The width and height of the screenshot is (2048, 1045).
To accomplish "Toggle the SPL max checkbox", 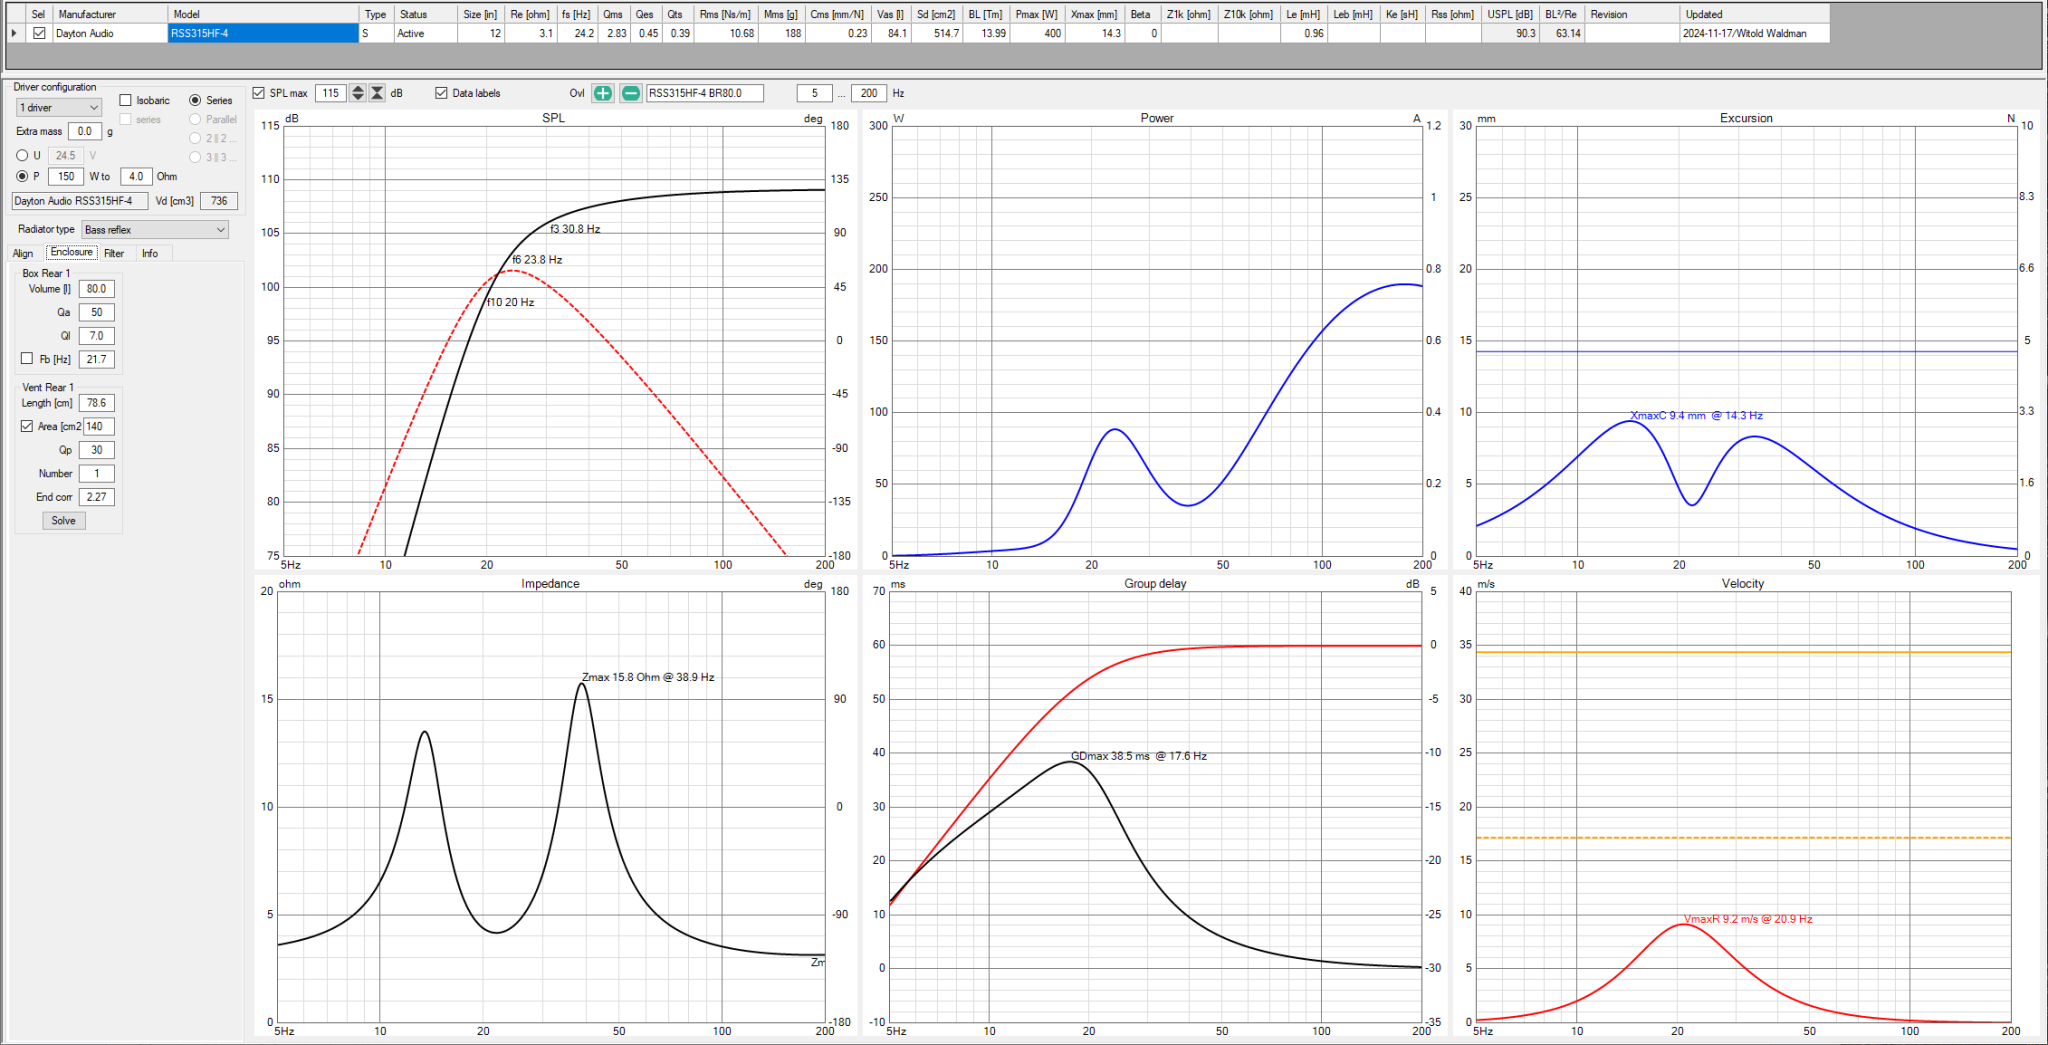I will click(x=259, y=93).
